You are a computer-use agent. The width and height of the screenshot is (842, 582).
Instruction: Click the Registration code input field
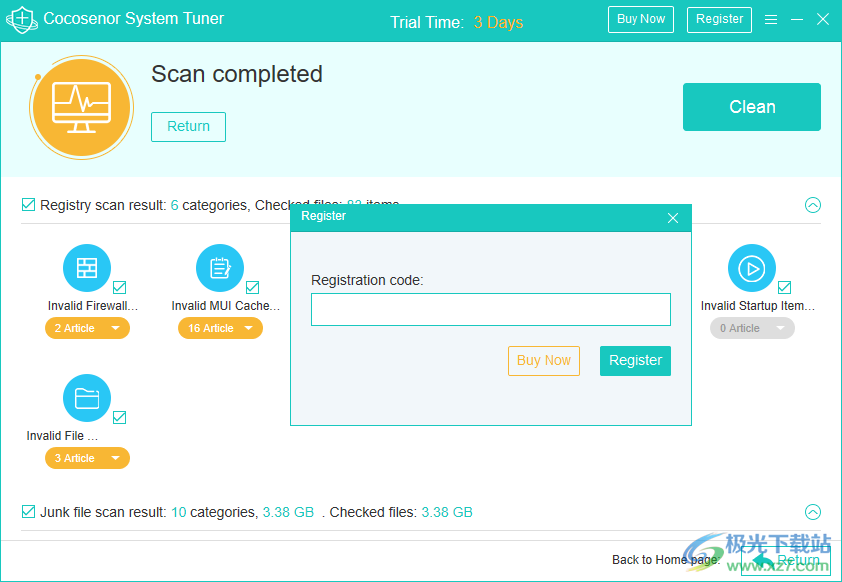click(x=490, y=309)
